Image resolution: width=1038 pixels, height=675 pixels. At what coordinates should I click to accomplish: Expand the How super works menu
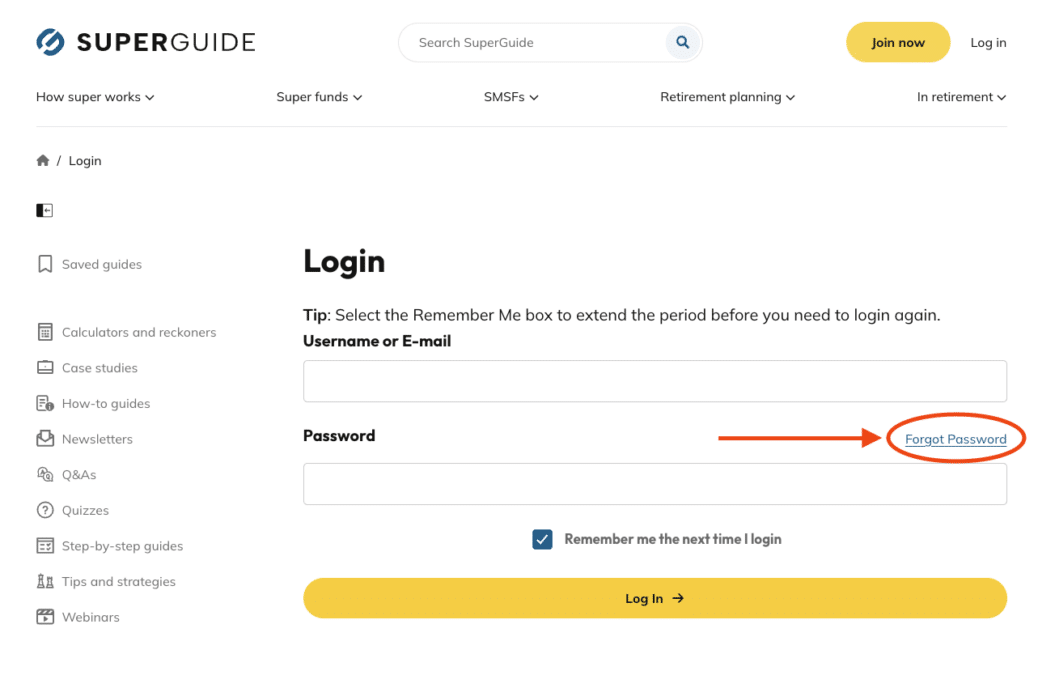(95, 97)
